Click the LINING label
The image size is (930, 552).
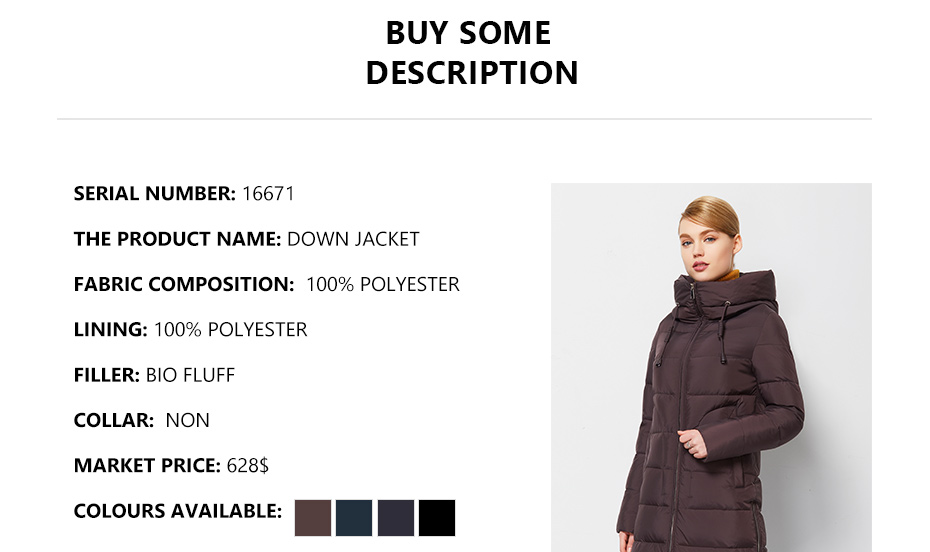pyautogui.click(x=110, y=329)
